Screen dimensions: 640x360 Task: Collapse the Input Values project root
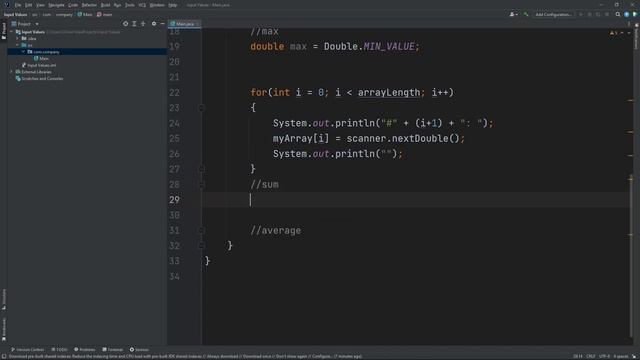click(x=12, y=32)
